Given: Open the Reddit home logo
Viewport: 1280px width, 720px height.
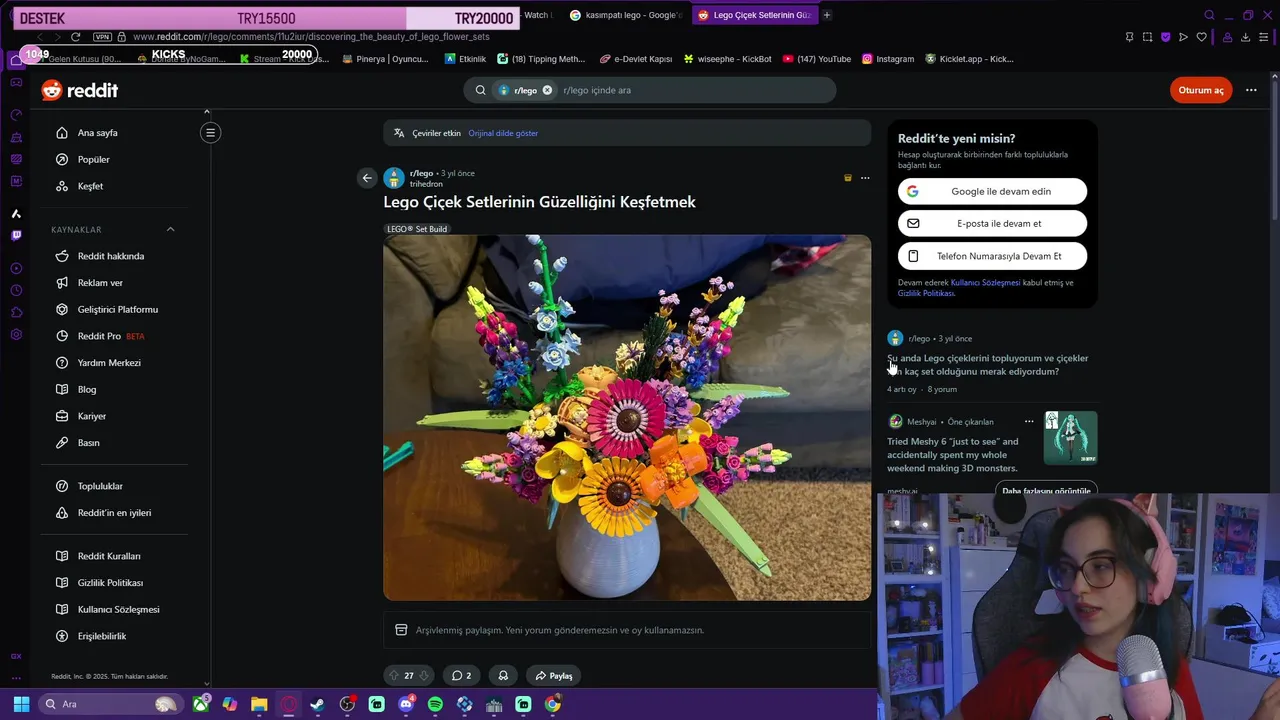Looking at the screenshot, I should click(80, 90).
